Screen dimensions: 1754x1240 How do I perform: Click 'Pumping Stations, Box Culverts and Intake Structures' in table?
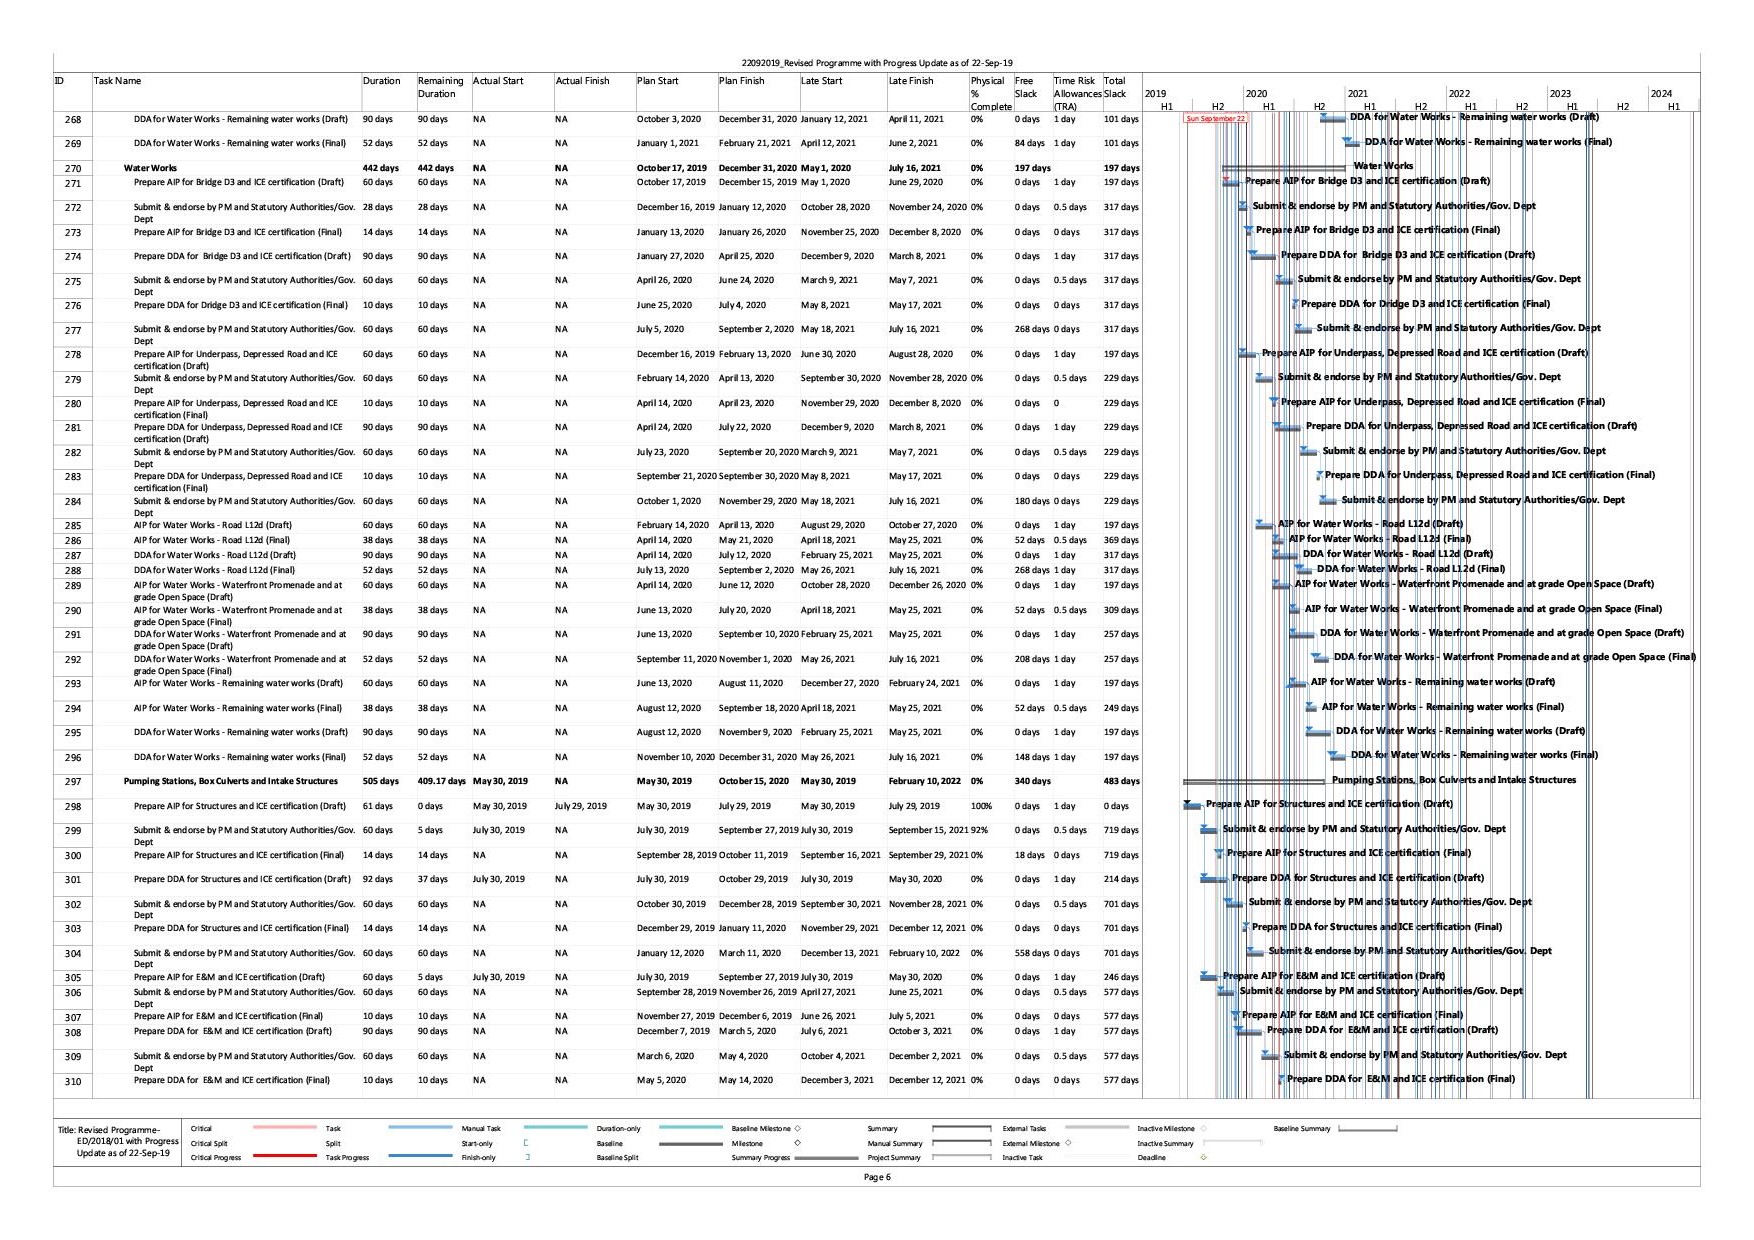pyautogui.click(x=231, y=781)
